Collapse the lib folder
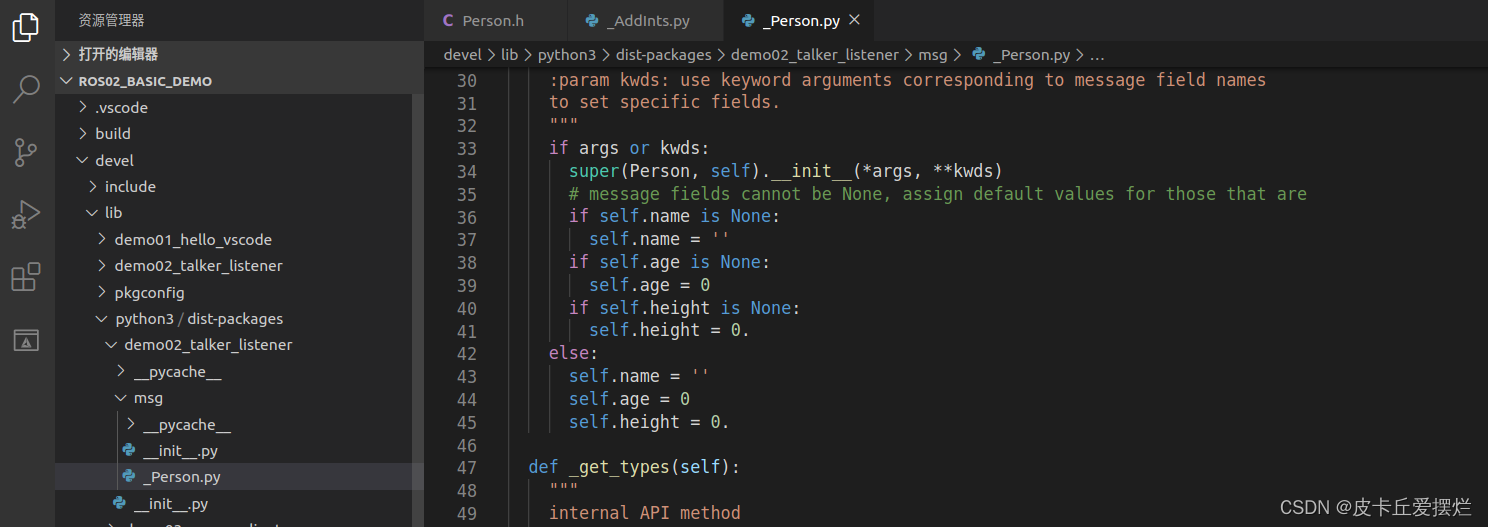The image size is (1488, 527). point(233,212)
